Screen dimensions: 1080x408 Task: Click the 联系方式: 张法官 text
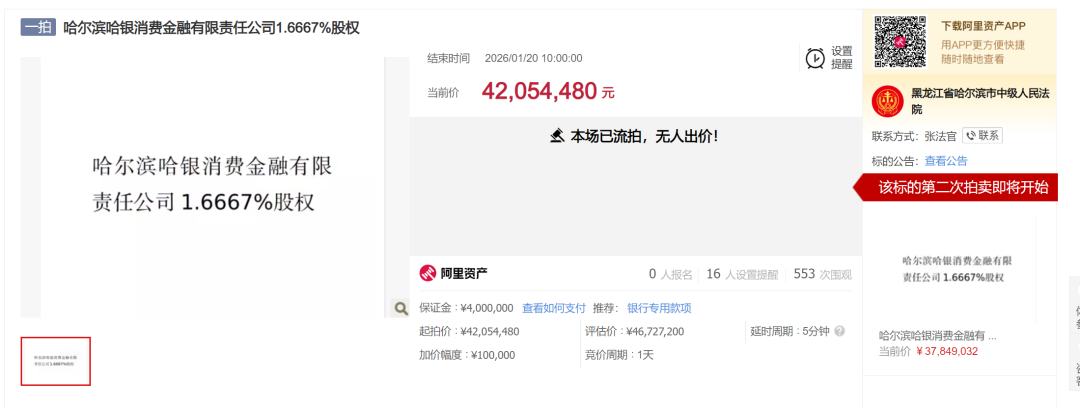(914, 136)
